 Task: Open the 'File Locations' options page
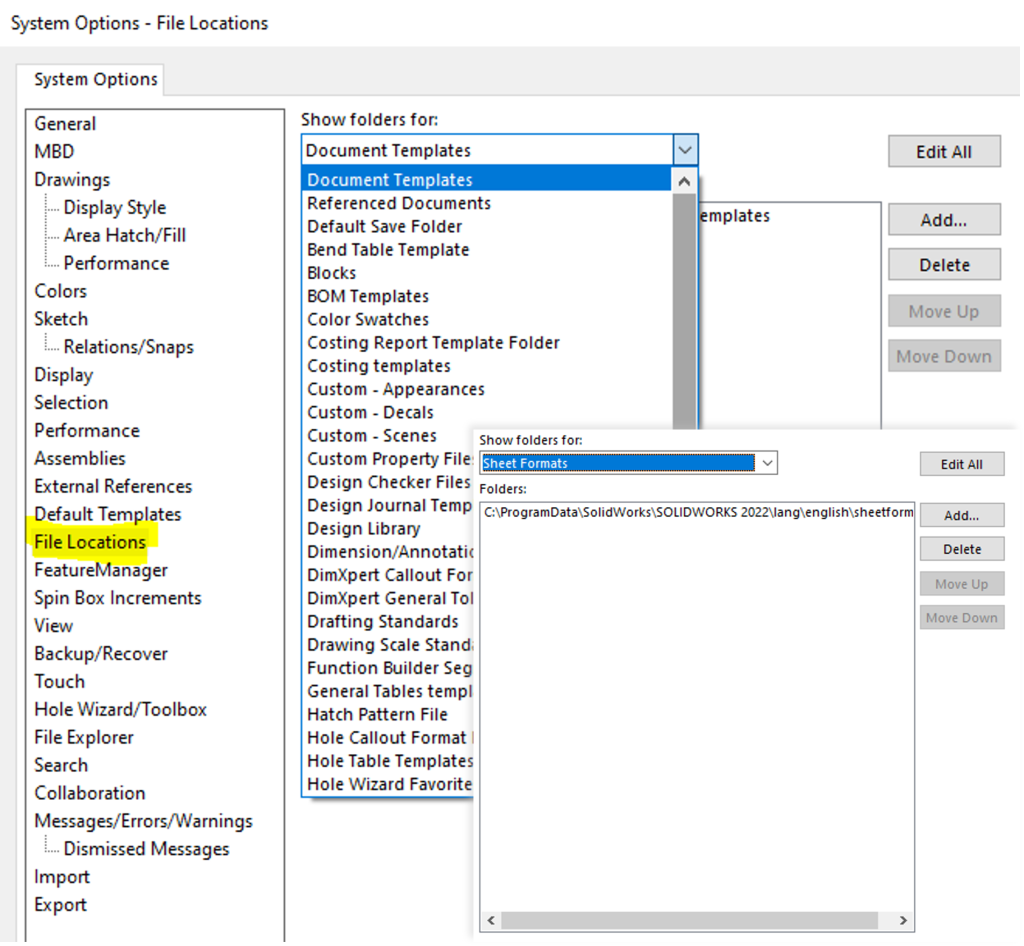point(90,542)
